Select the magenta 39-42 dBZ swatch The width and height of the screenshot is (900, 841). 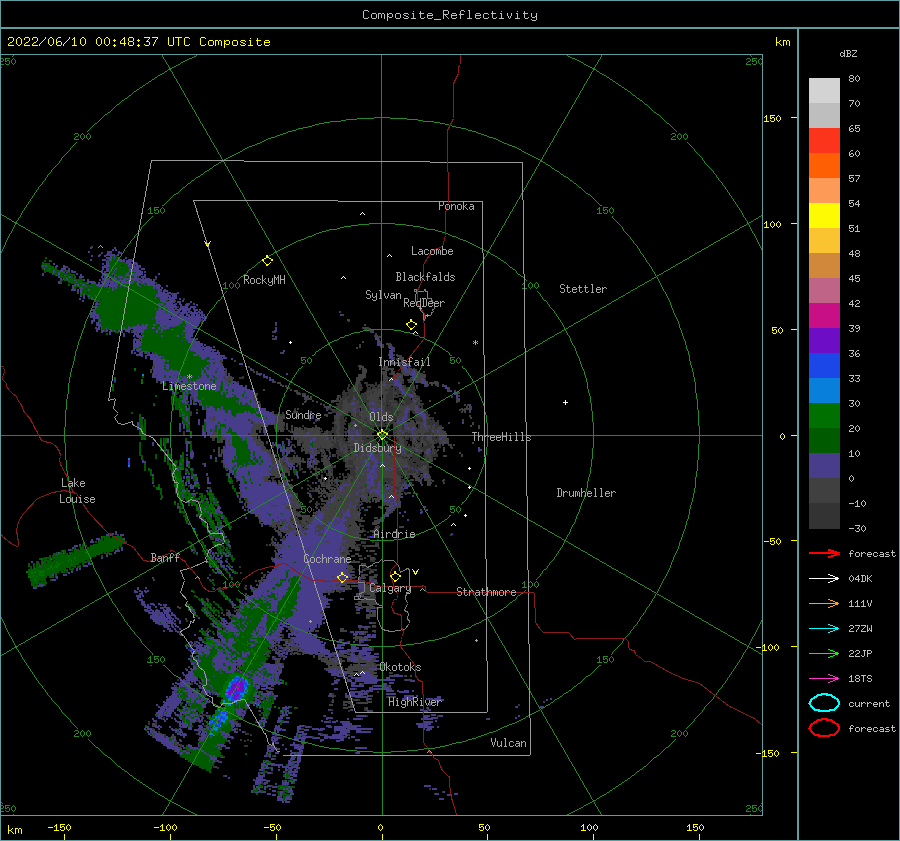[x=824, y=316]
